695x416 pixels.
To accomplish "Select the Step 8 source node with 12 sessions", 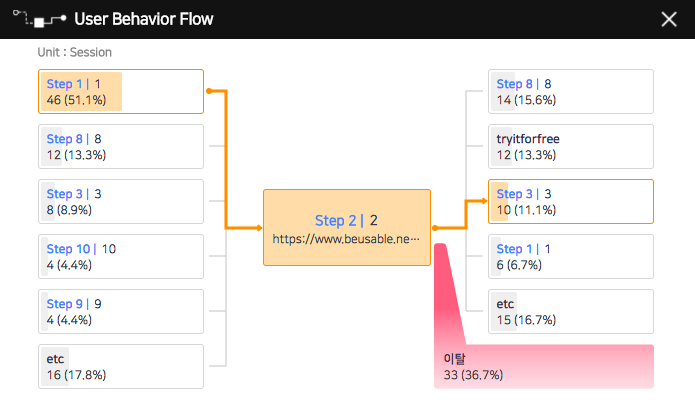I will [121, 146].
